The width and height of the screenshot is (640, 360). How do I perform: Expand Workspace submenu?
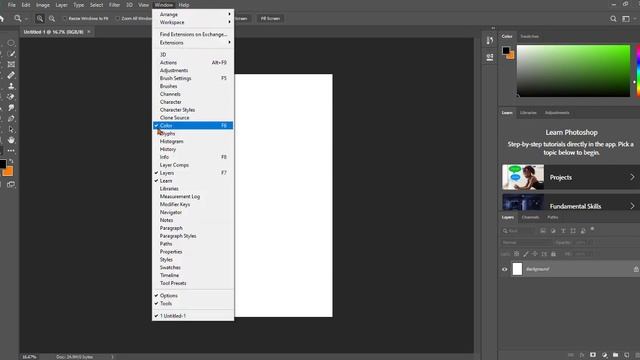pos(193,22)
